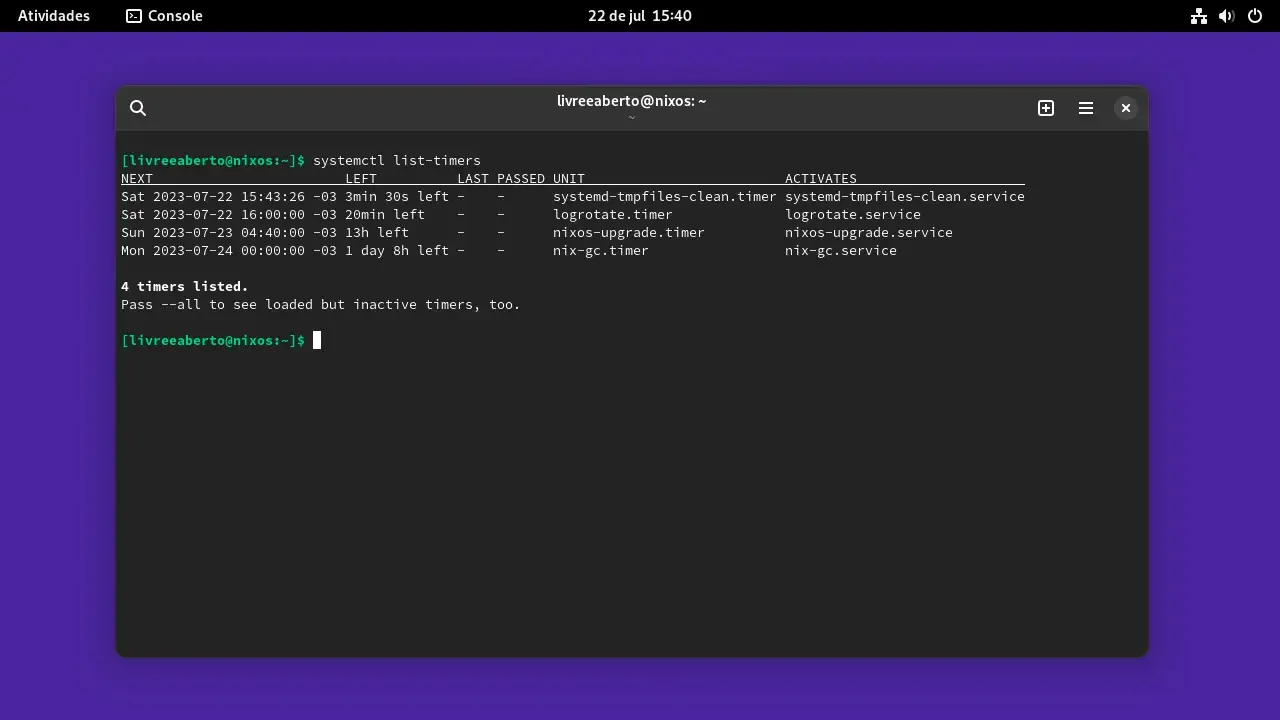Click the PASSED column header
1280x720 pixels.
(521, 179)
